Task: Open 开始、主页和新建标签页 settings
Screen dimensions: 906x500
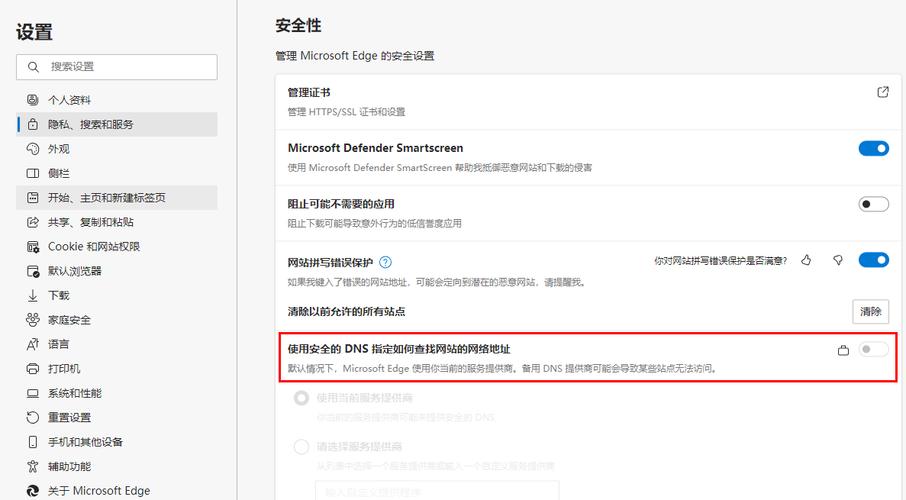Action: [117, 198]
